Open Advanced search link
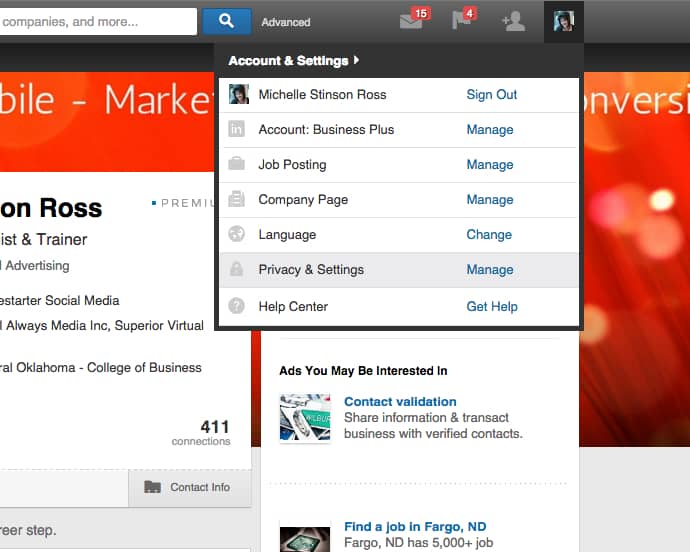690x552 pixels. (286, 22)
